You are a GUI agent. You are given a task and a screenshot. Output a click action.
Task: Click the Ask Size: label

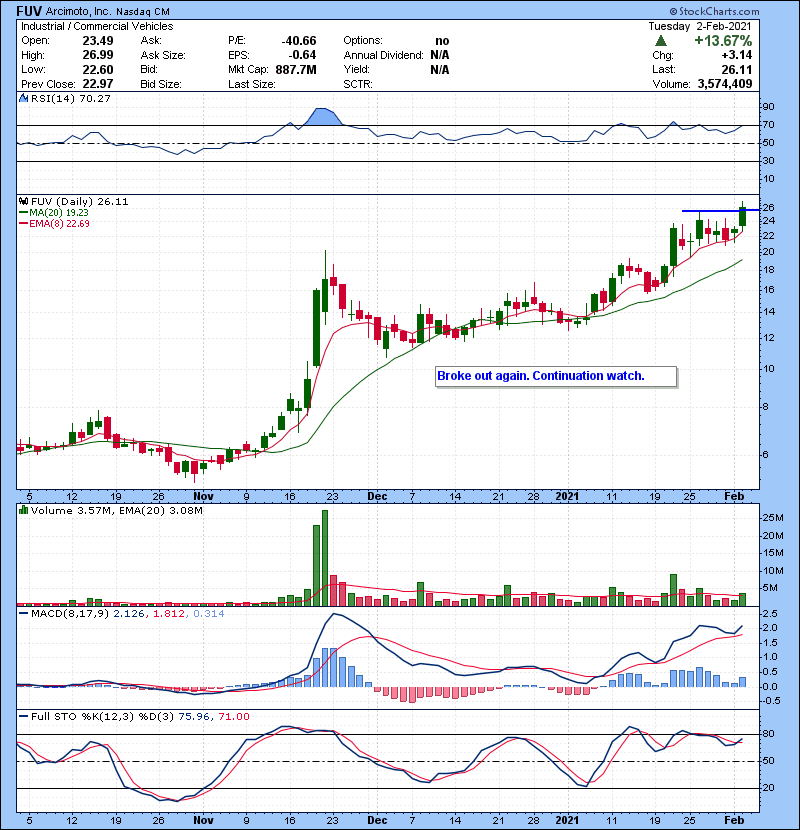(x=163, y=55)
